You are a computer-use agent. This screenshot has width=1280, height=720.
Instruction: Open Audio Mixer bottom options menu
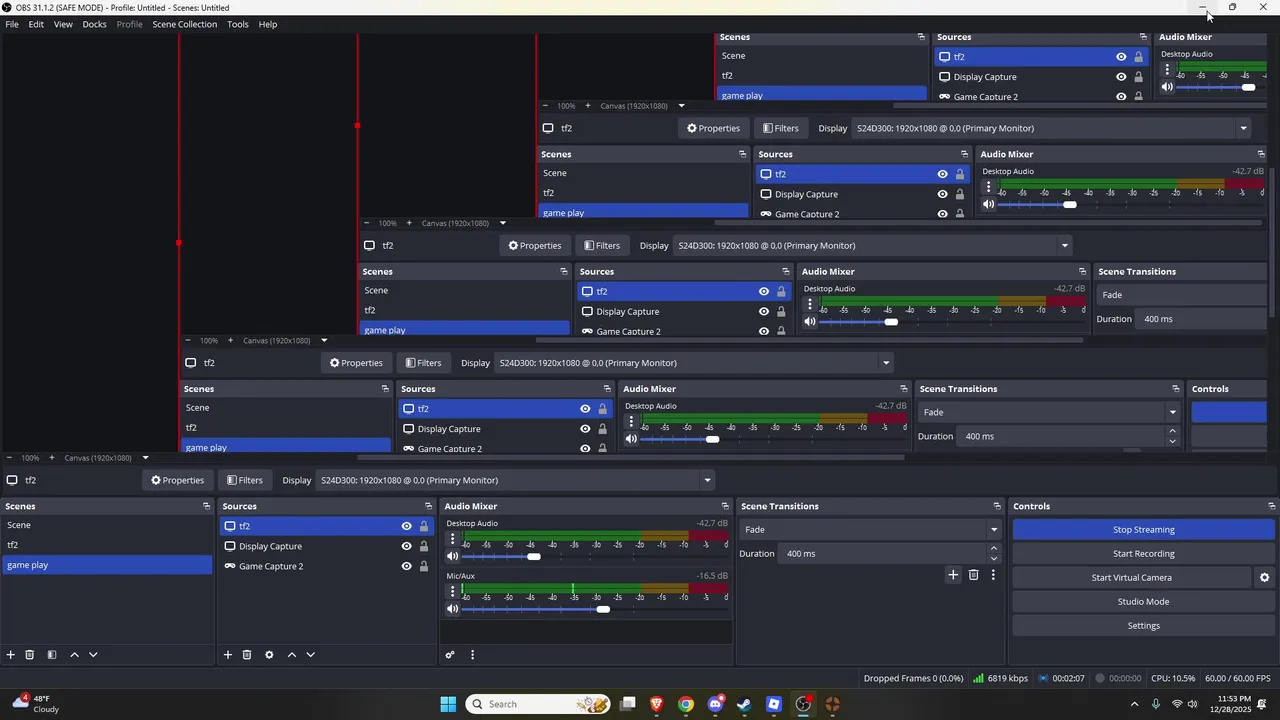pos(472,655)
